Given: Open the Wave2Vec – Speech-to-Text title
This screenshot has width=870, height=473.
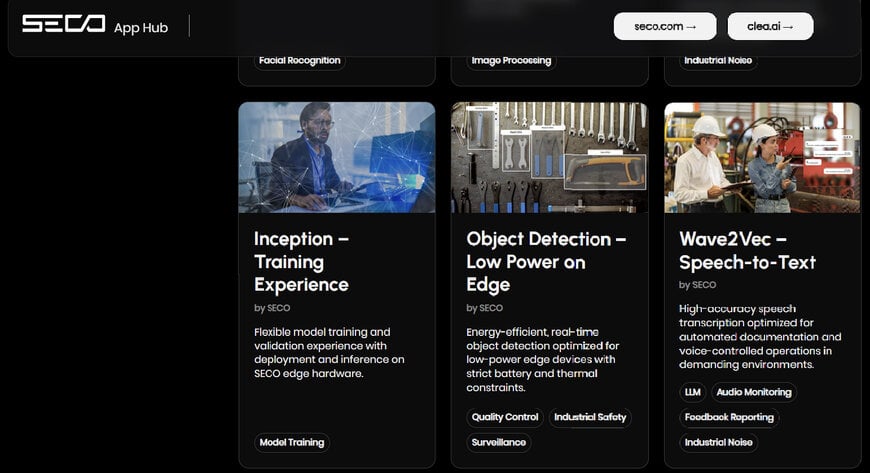Looking at the screenshot, I should tap(747, 250).
